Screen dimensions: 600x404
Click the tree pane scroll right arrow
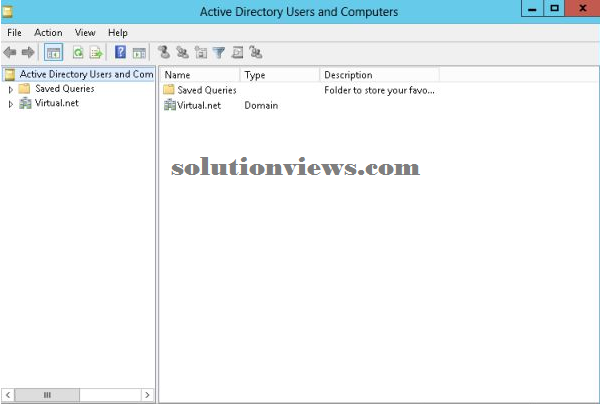[147, 395]
